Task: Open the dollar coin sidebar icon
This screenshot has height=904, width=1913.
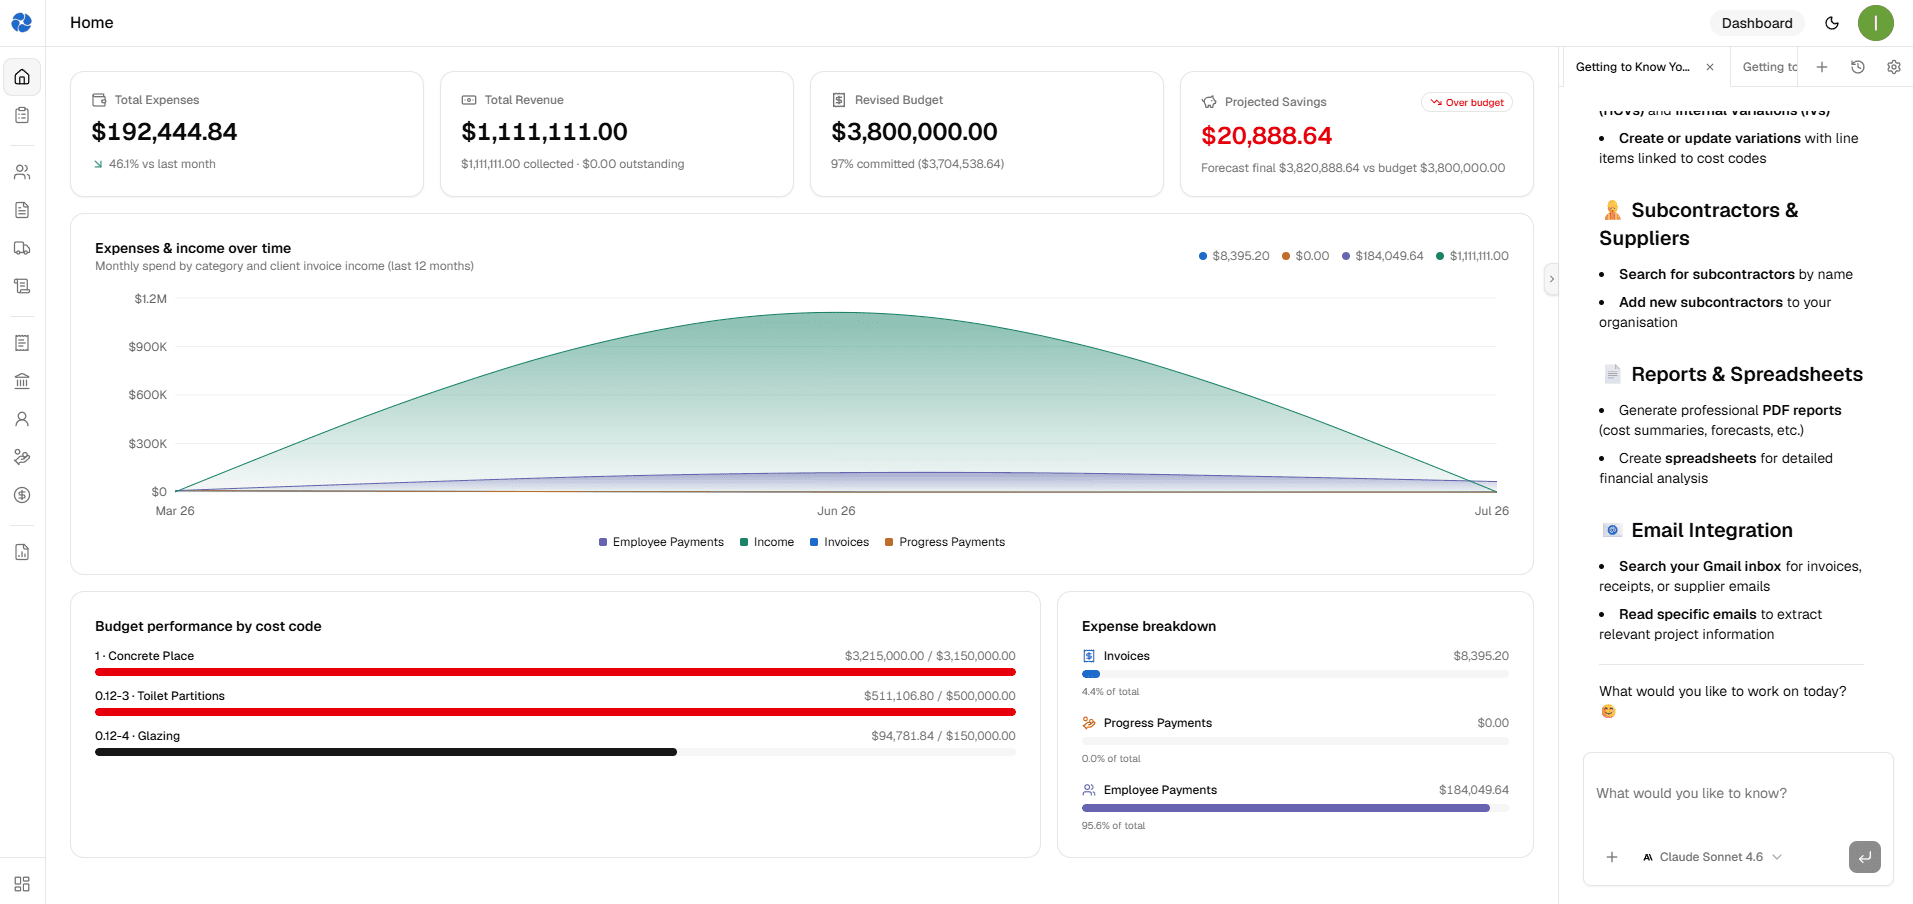Action: coord(22,495)
